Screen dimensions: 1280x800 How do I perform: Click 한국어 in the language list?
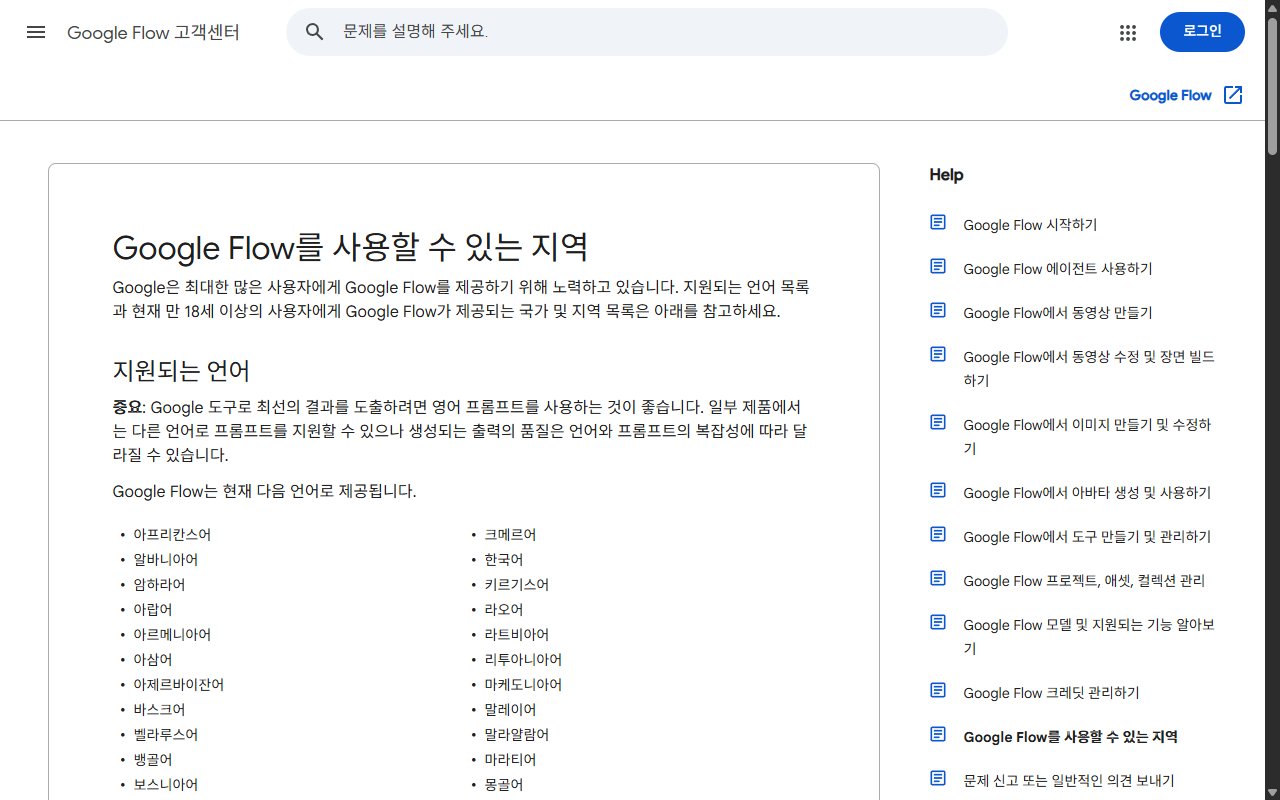point(504,560)
